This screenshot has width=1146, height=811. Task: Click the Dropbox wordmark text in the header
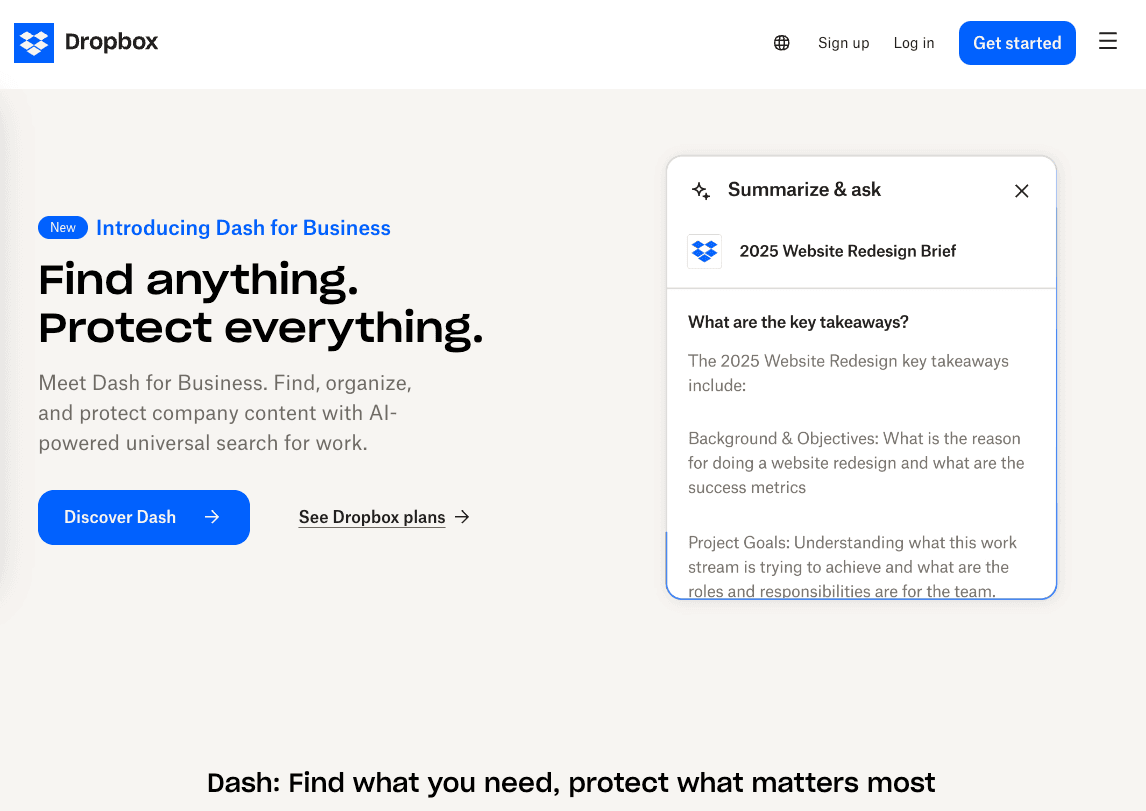111,42
